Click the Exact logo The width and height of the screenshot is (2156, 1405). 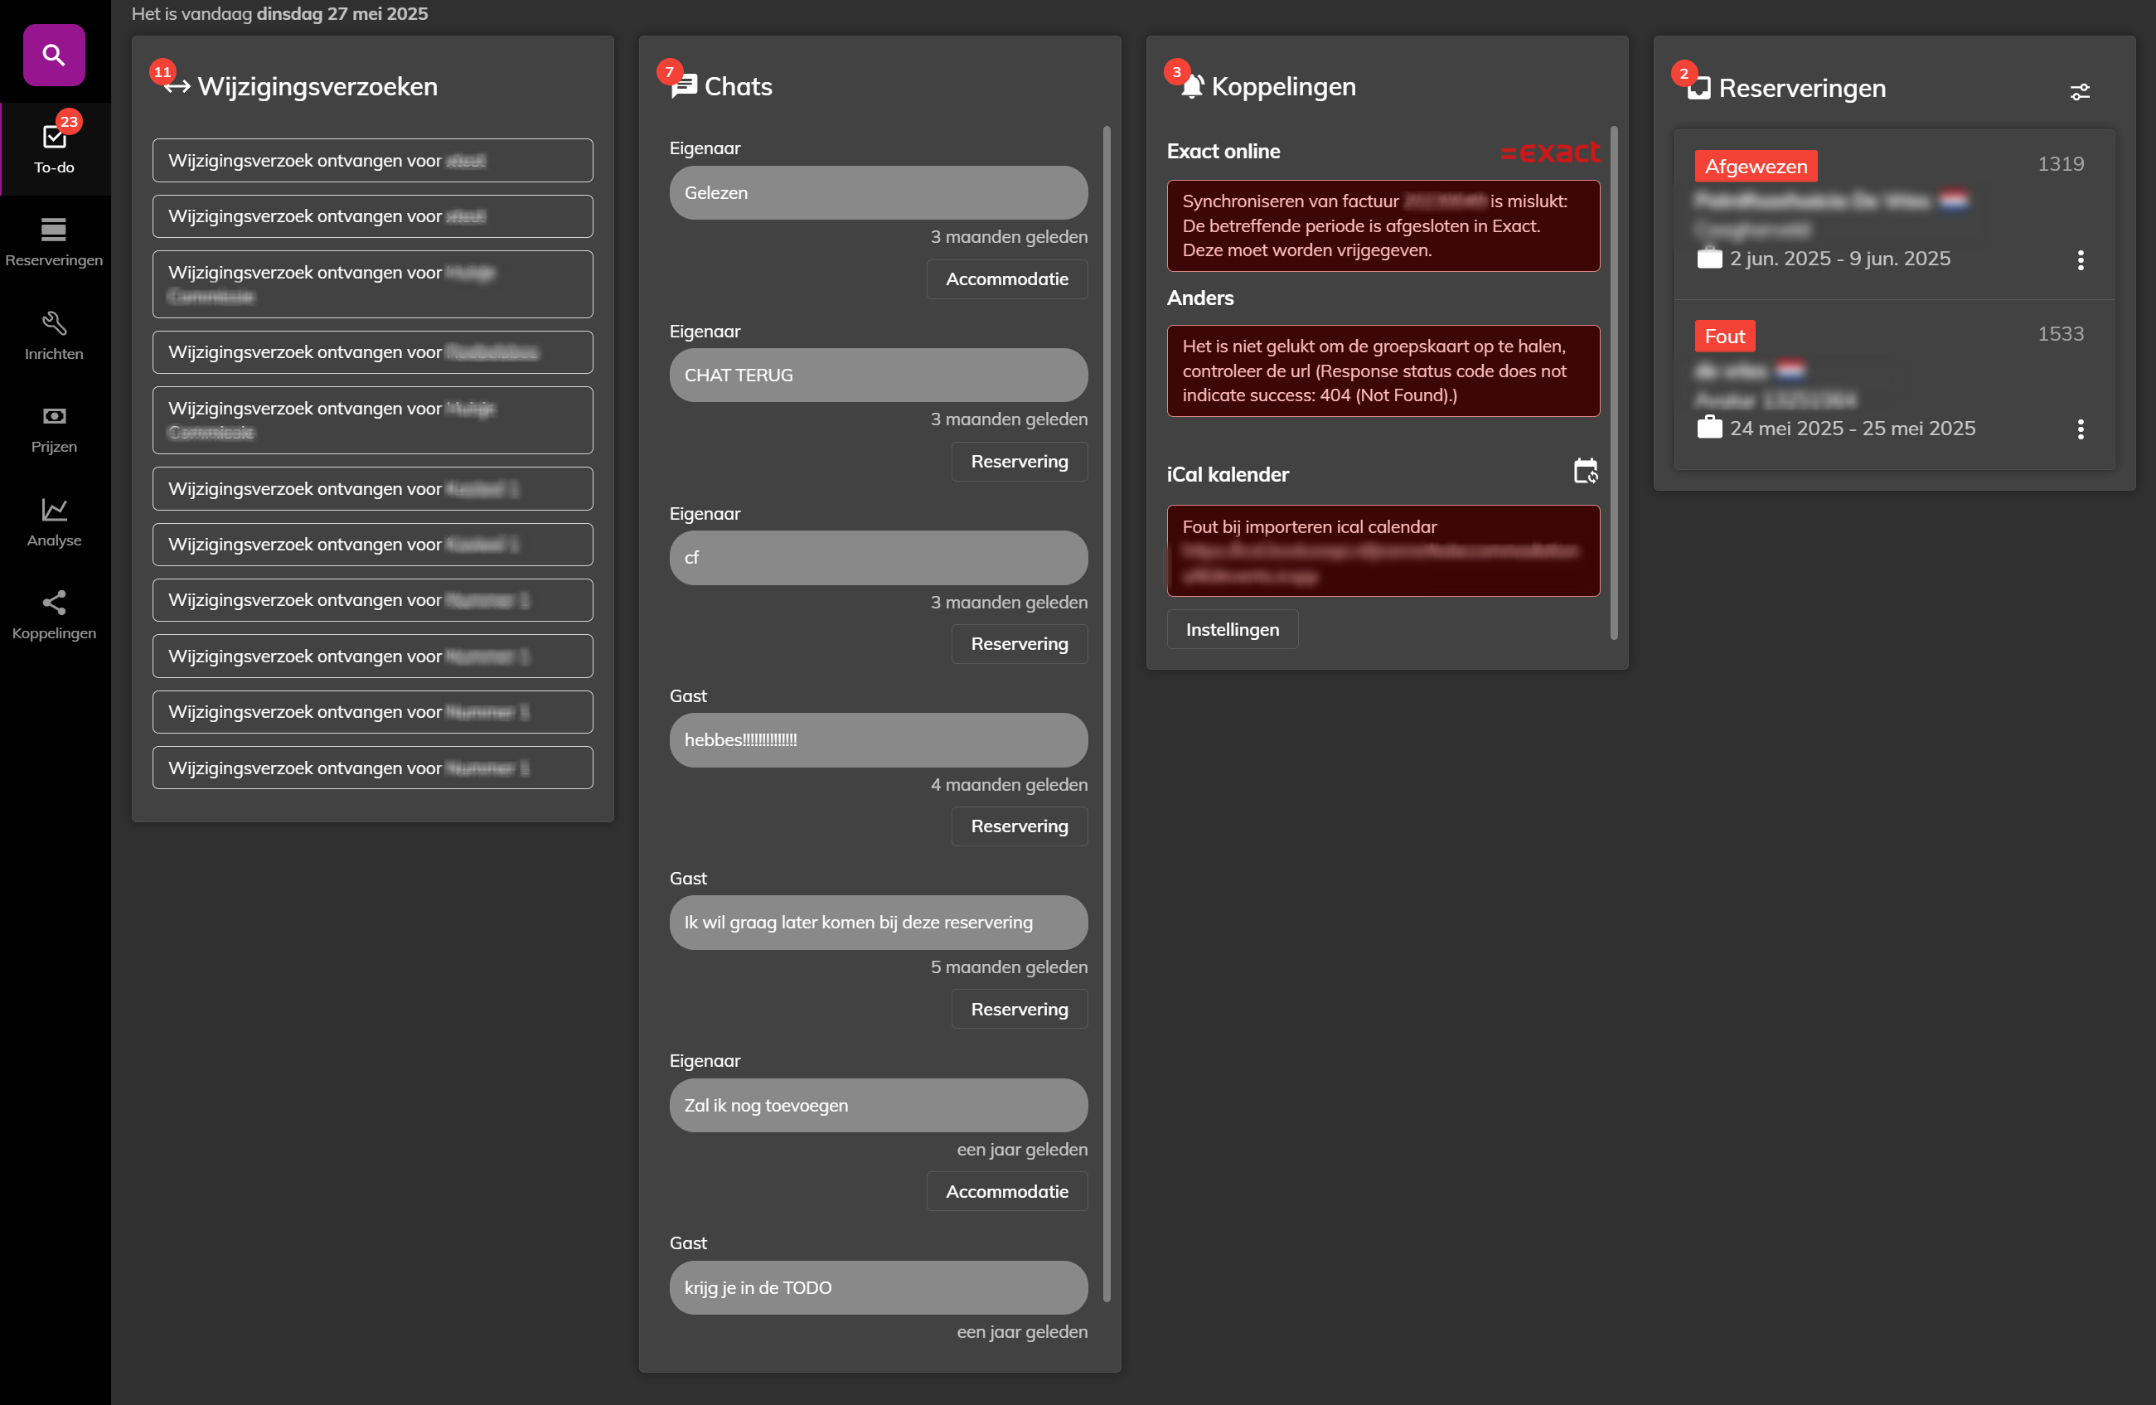[1549, 152]
